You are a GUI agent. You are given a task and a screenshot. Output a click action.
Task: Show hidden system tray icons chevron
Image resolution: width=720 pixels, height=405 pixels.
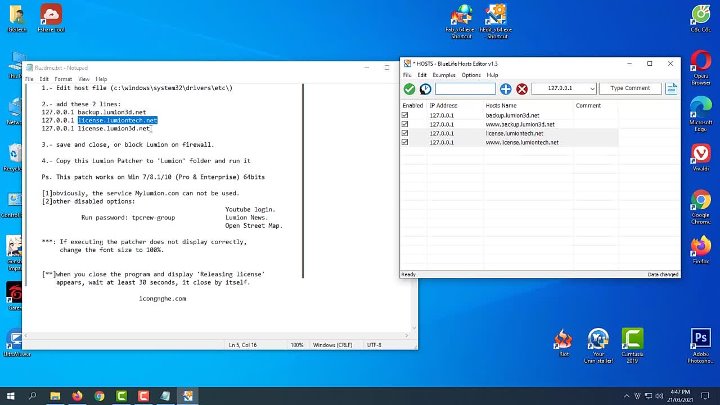626,396
